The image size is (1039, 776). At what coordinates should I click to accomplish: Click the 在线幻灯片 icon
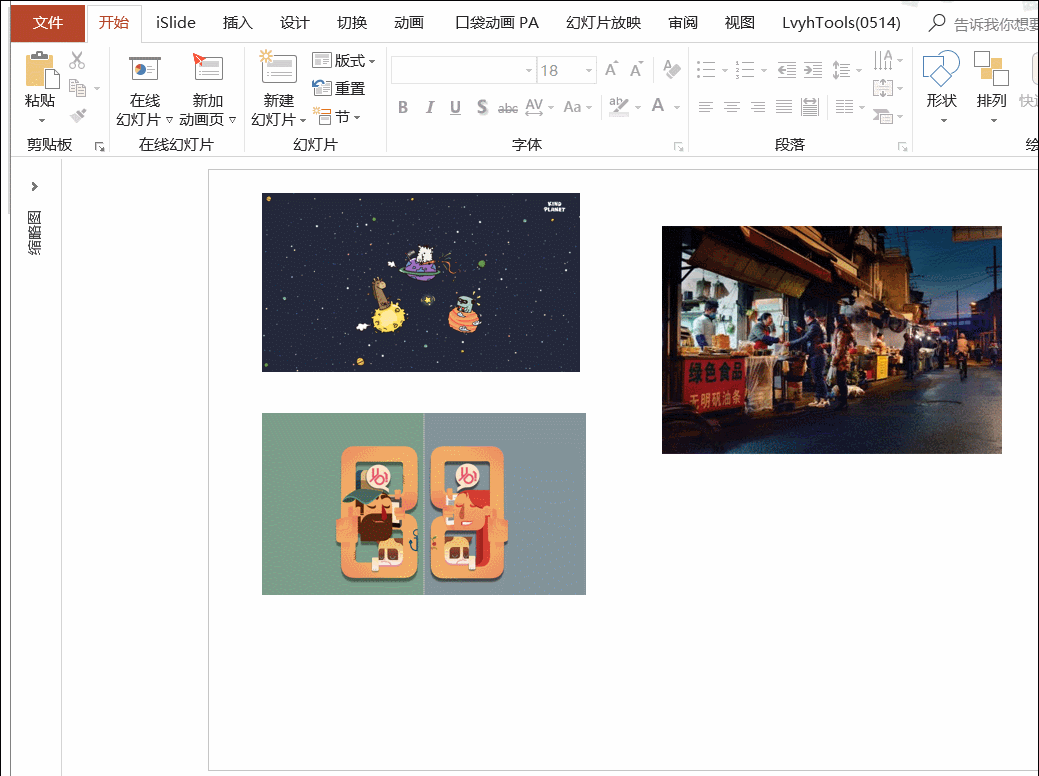coord(145,70)
